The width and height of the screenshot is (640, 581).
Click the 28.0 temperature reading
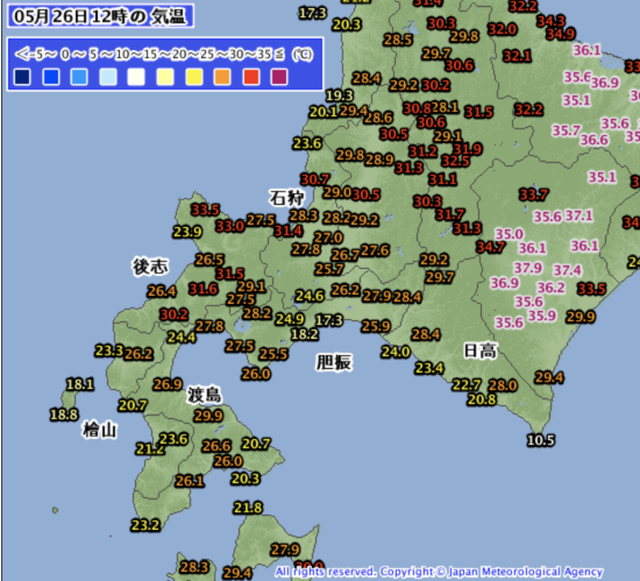503,385
